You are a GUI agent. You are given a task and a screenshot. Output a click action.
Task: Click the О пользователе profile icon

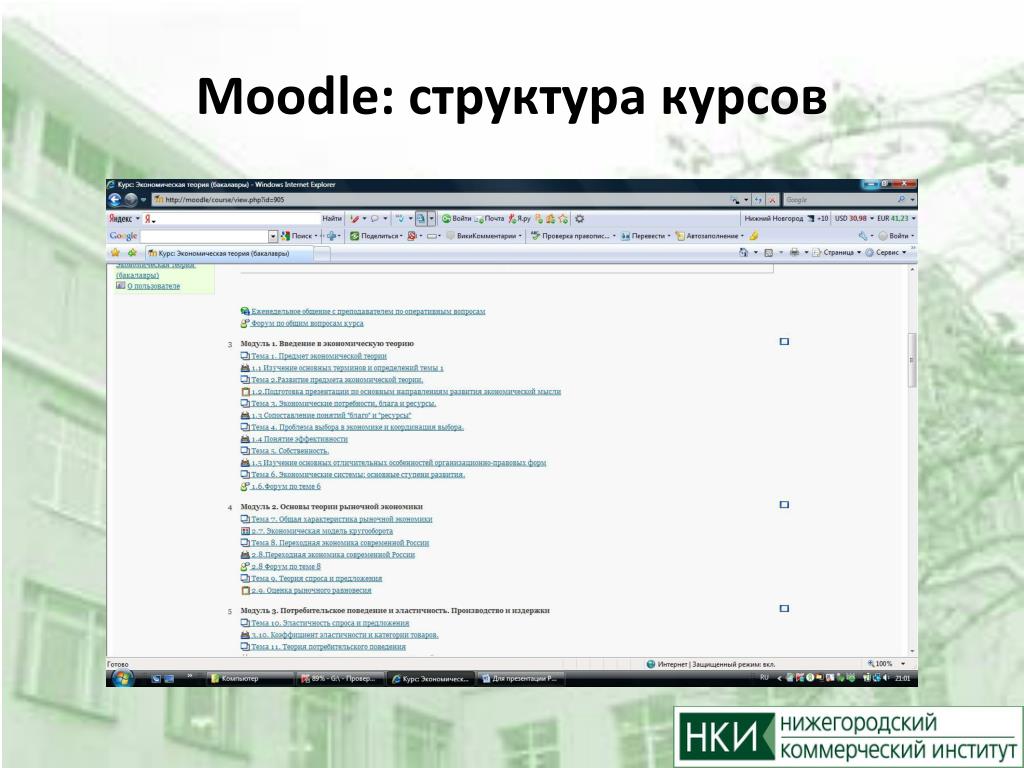(120, 285)
